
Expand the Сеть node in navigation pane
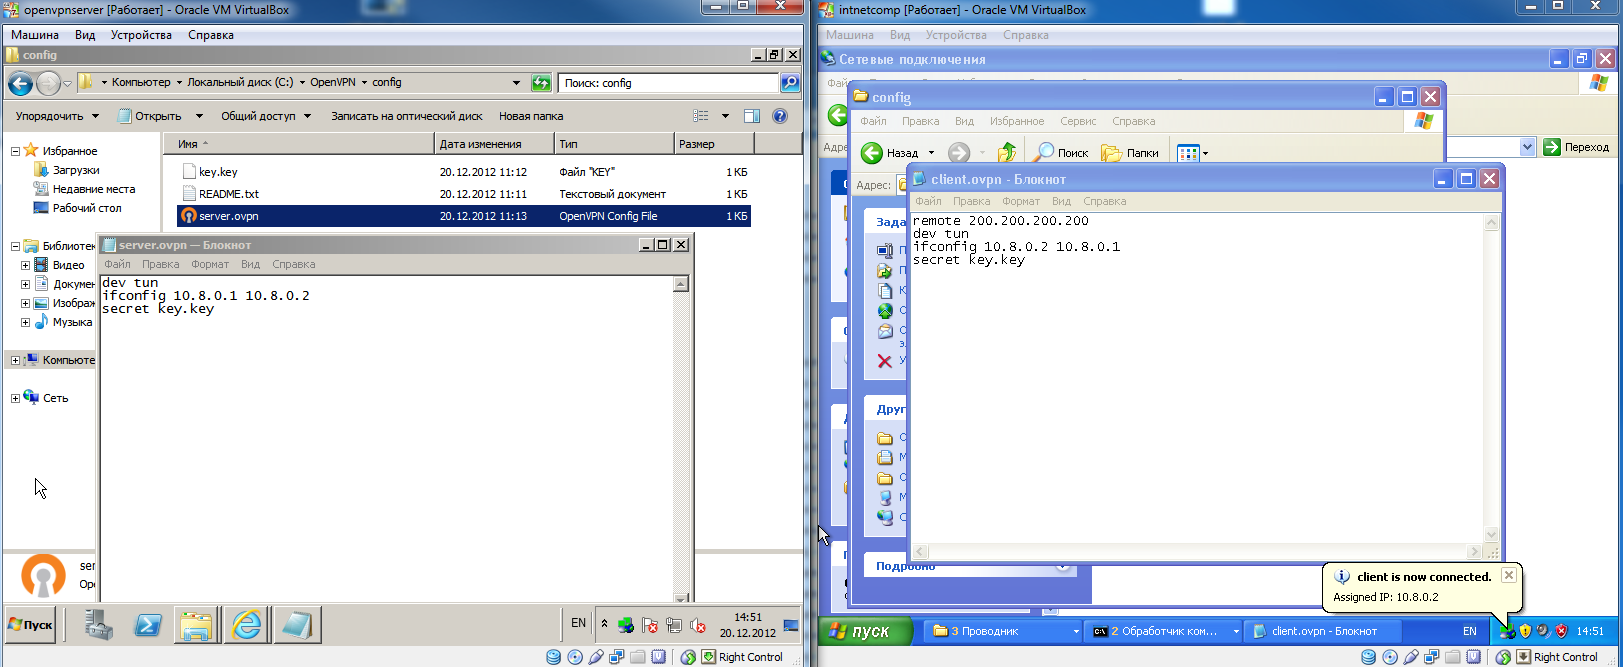[x=15, y=398]
